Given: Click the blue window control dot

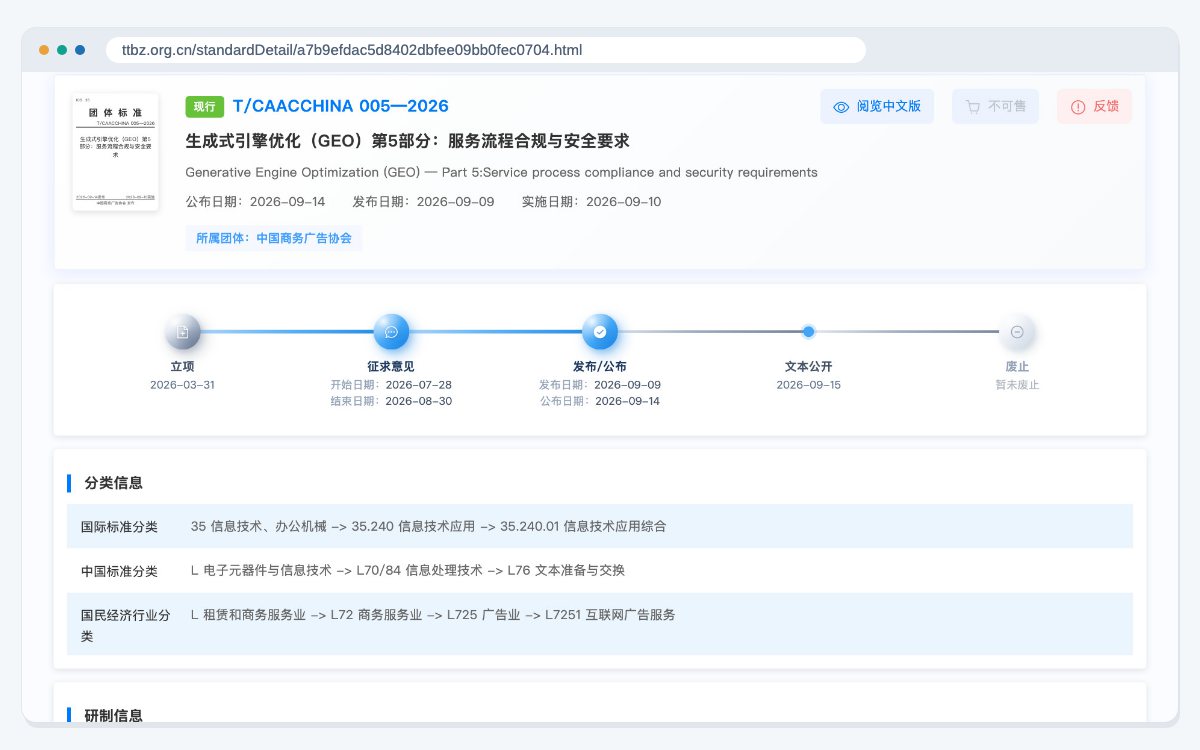Looking at the screenshot, I should [80, 50].
